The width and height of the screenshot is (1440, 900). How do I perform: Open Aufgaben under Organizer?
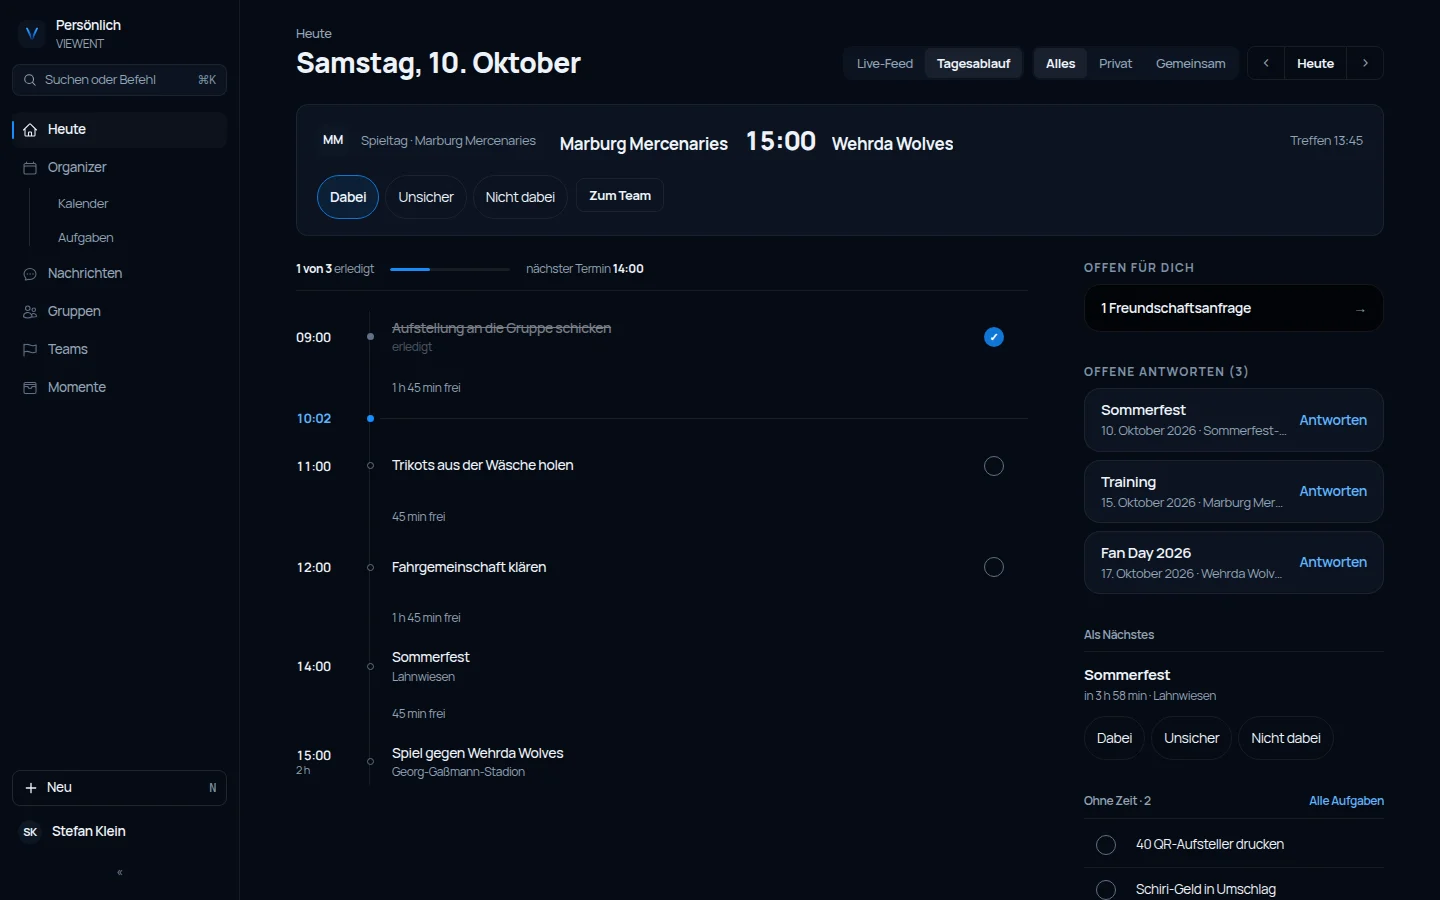85,238
